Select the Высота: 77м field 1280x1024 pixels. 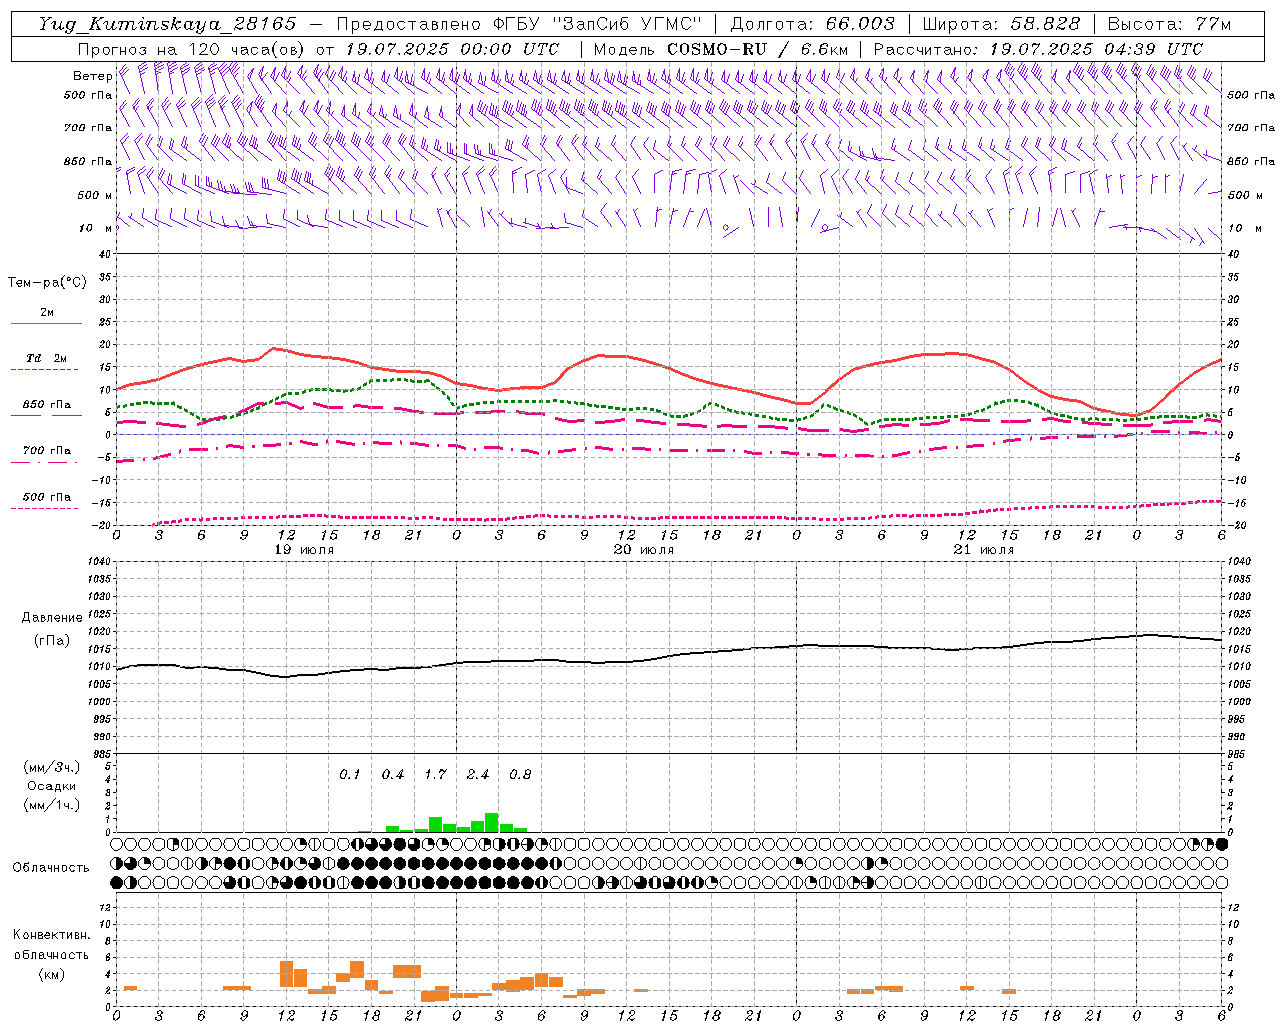[x=1169, y=24]
